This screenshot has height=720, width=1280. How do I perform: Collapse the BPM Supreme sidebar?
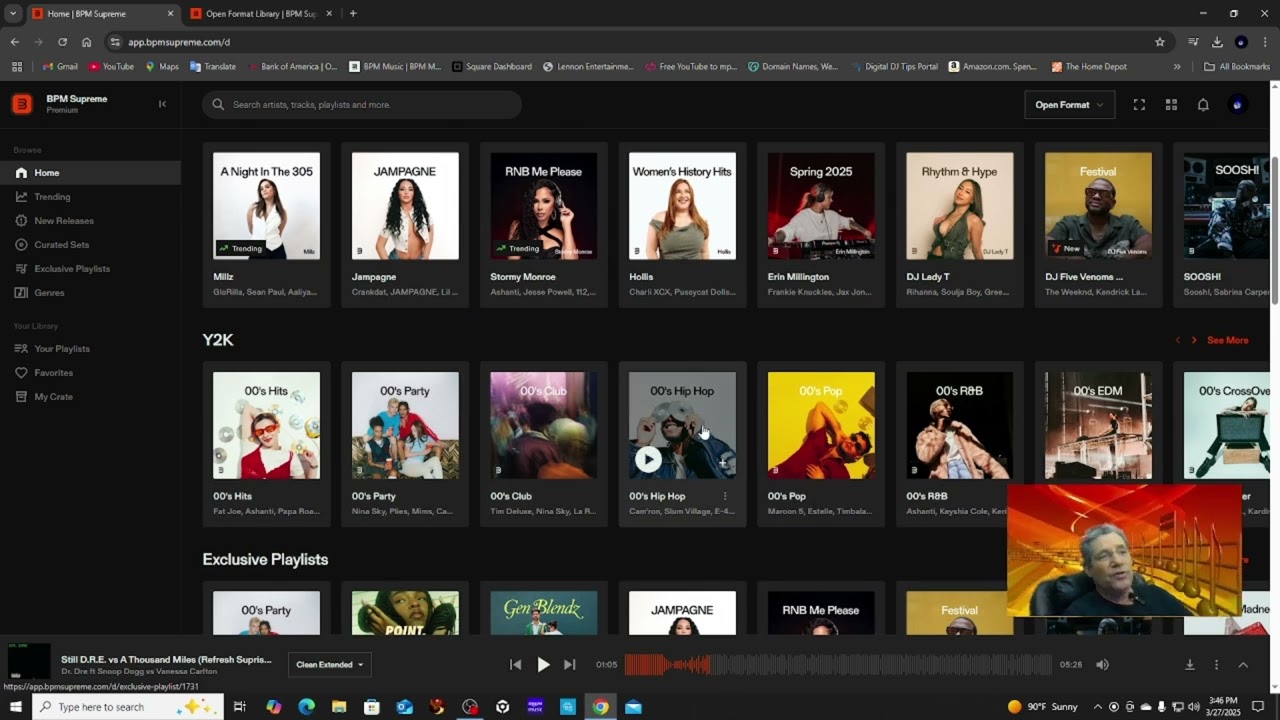pos(162,104)
